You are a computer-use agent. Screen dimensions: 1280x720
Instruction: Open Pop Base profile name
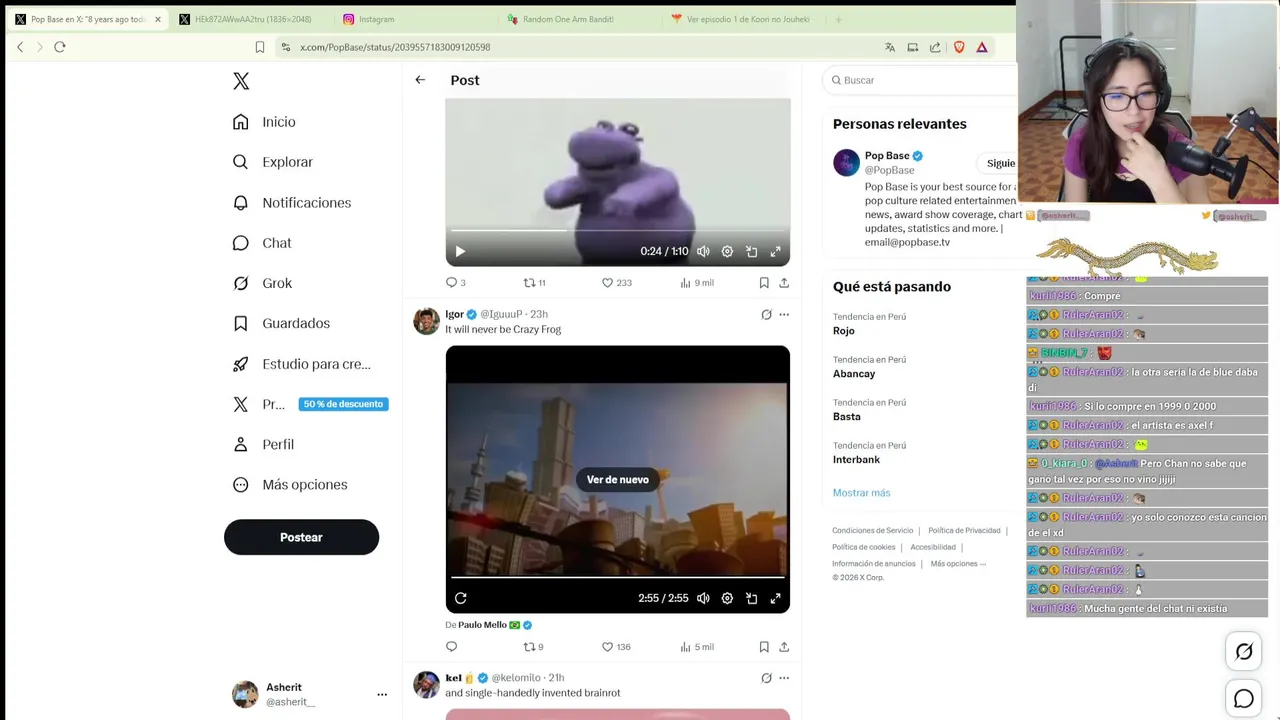click(887, 156)
